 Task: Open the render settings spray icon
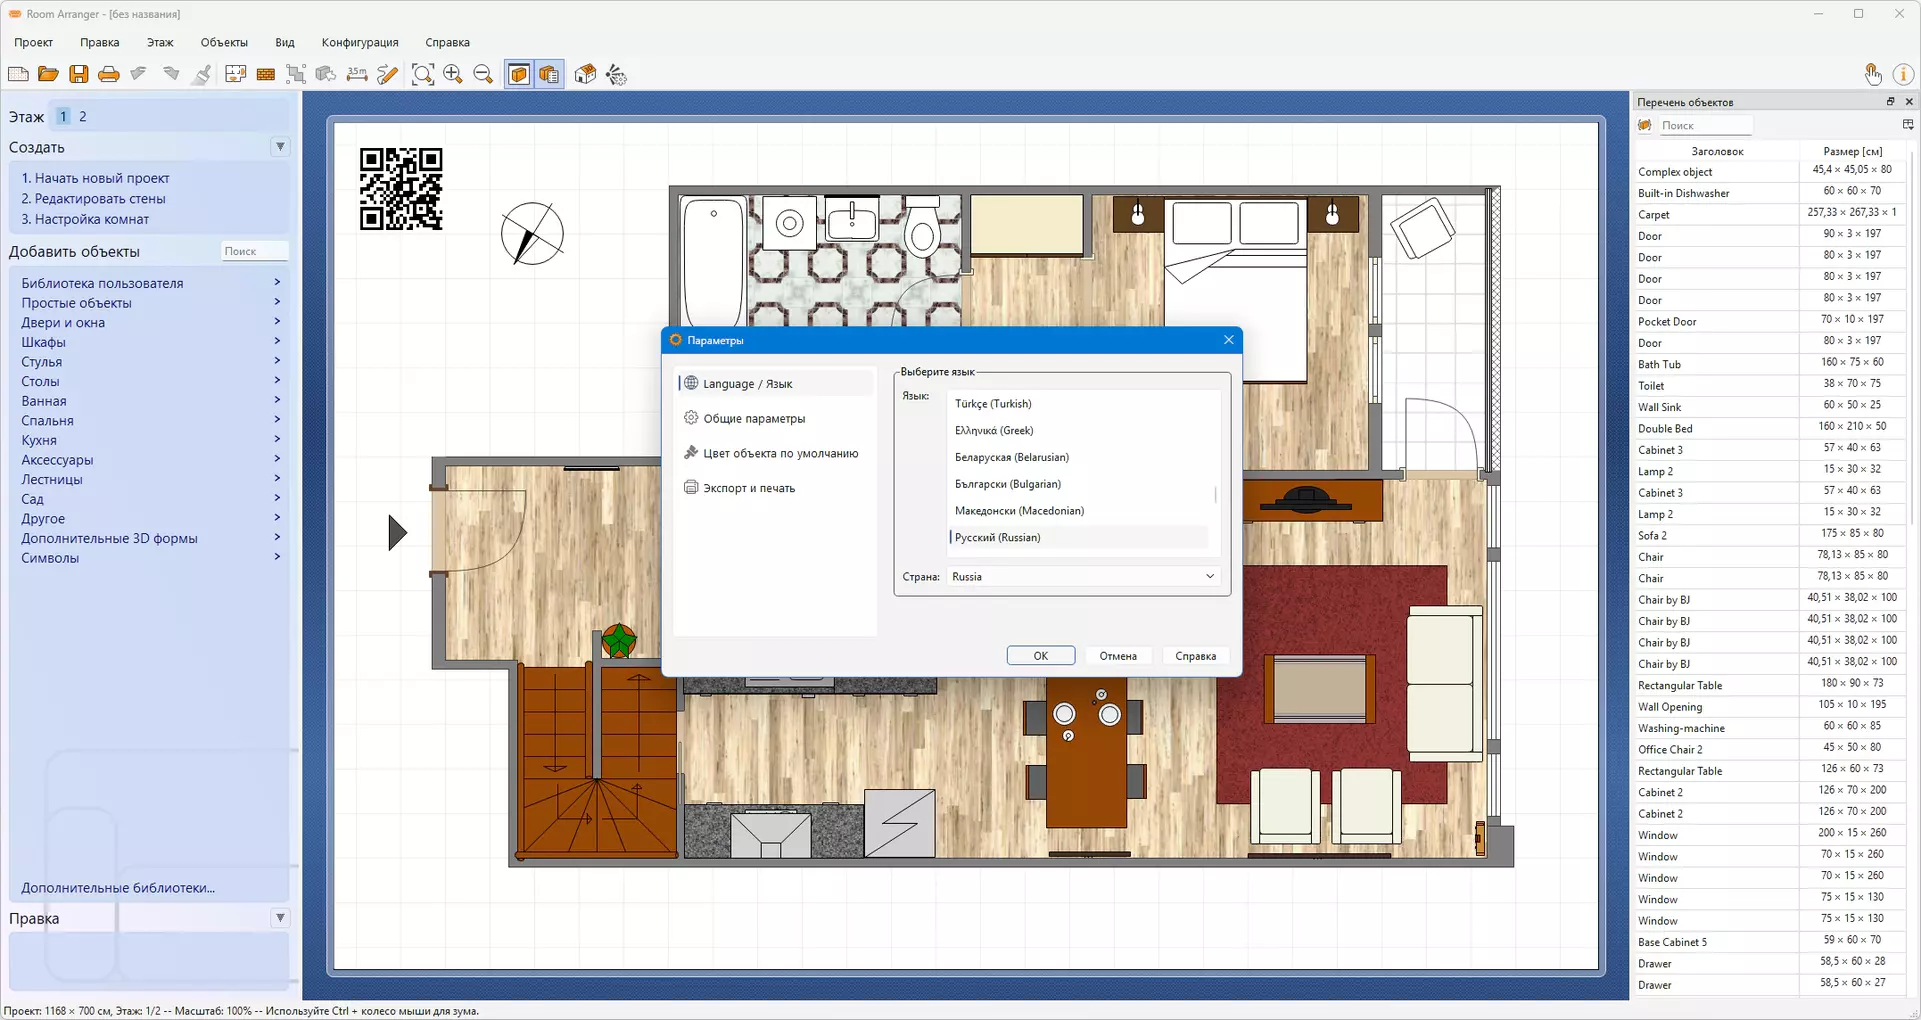pos(617,74)
